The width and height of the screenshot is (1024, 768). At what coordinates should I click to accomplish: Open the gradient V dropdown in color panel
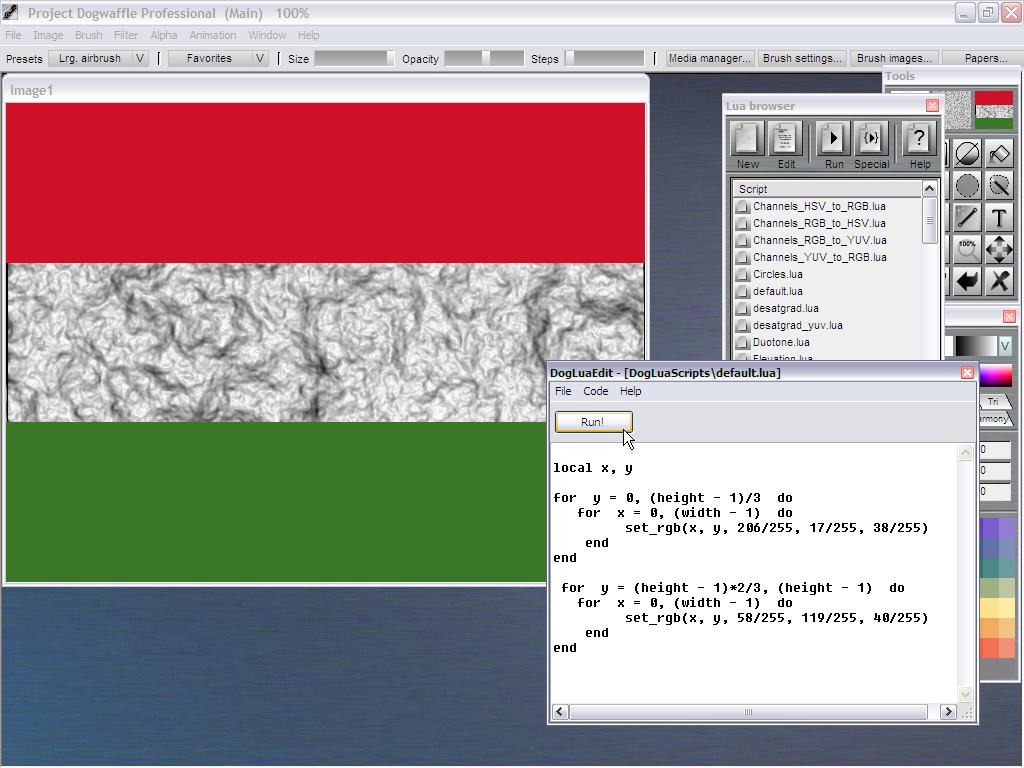tap(1005, 345)
